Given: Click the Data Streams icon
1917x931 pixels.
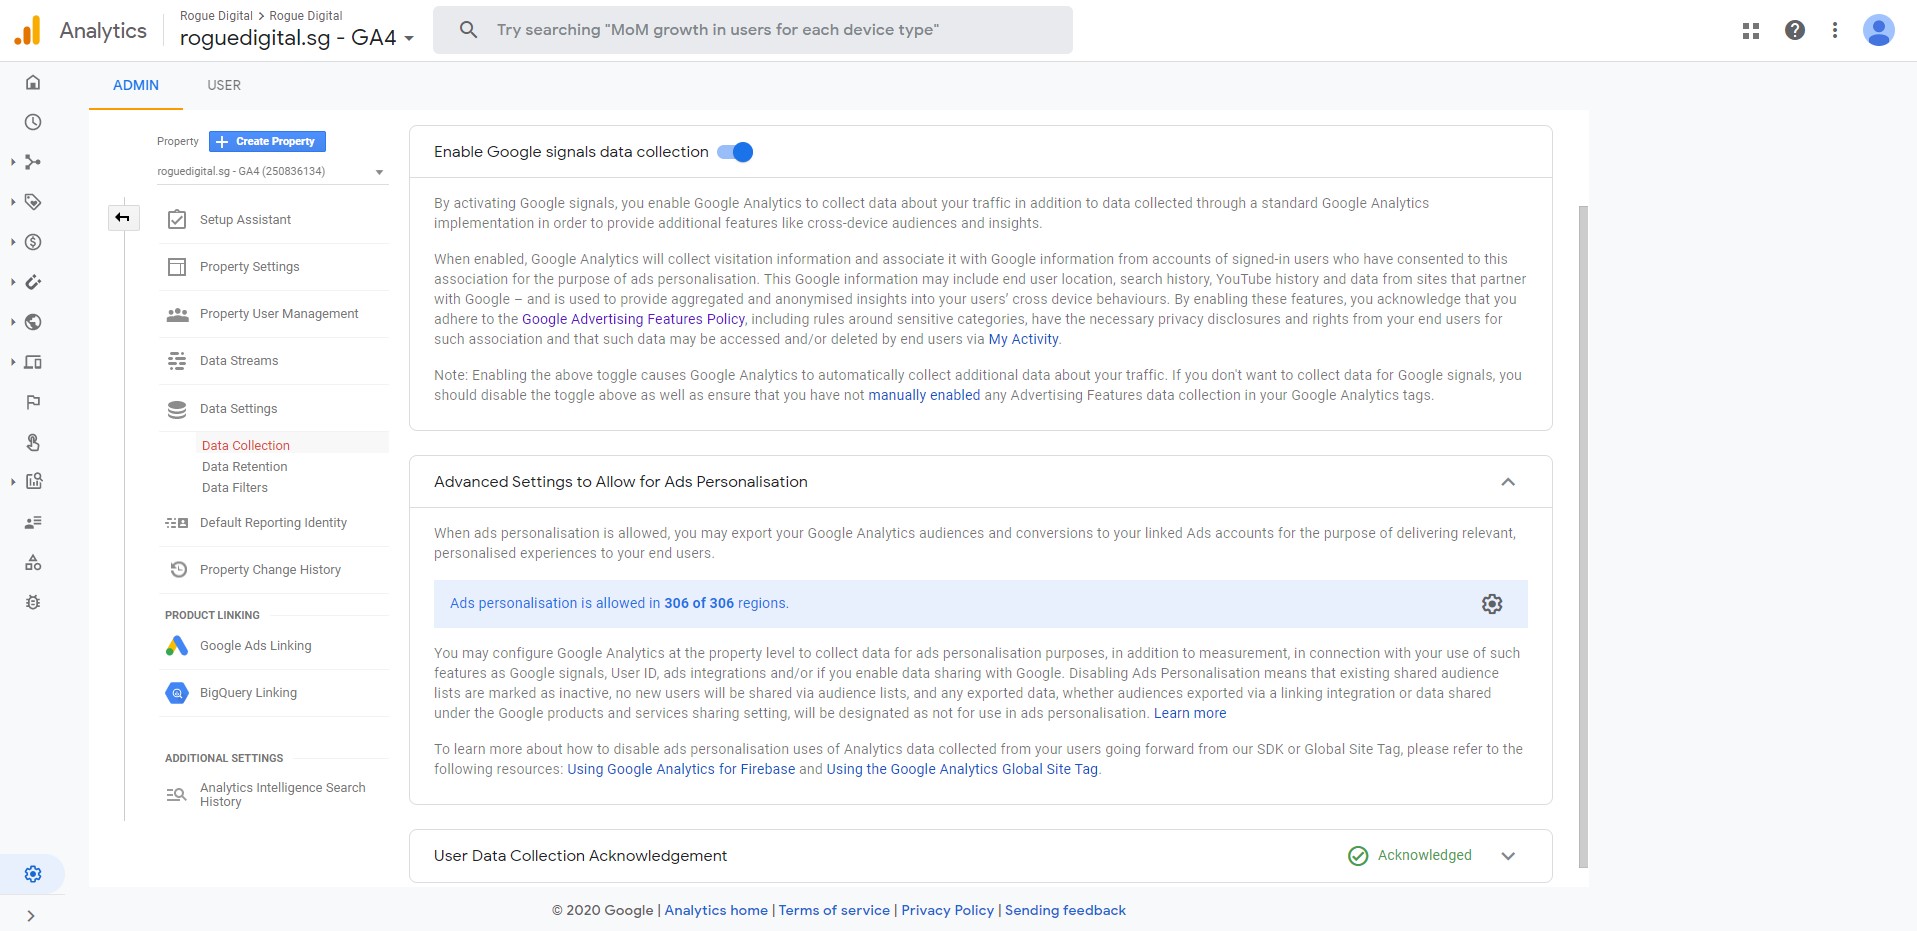Looking at the screenshot, I should tap(177, 361).
